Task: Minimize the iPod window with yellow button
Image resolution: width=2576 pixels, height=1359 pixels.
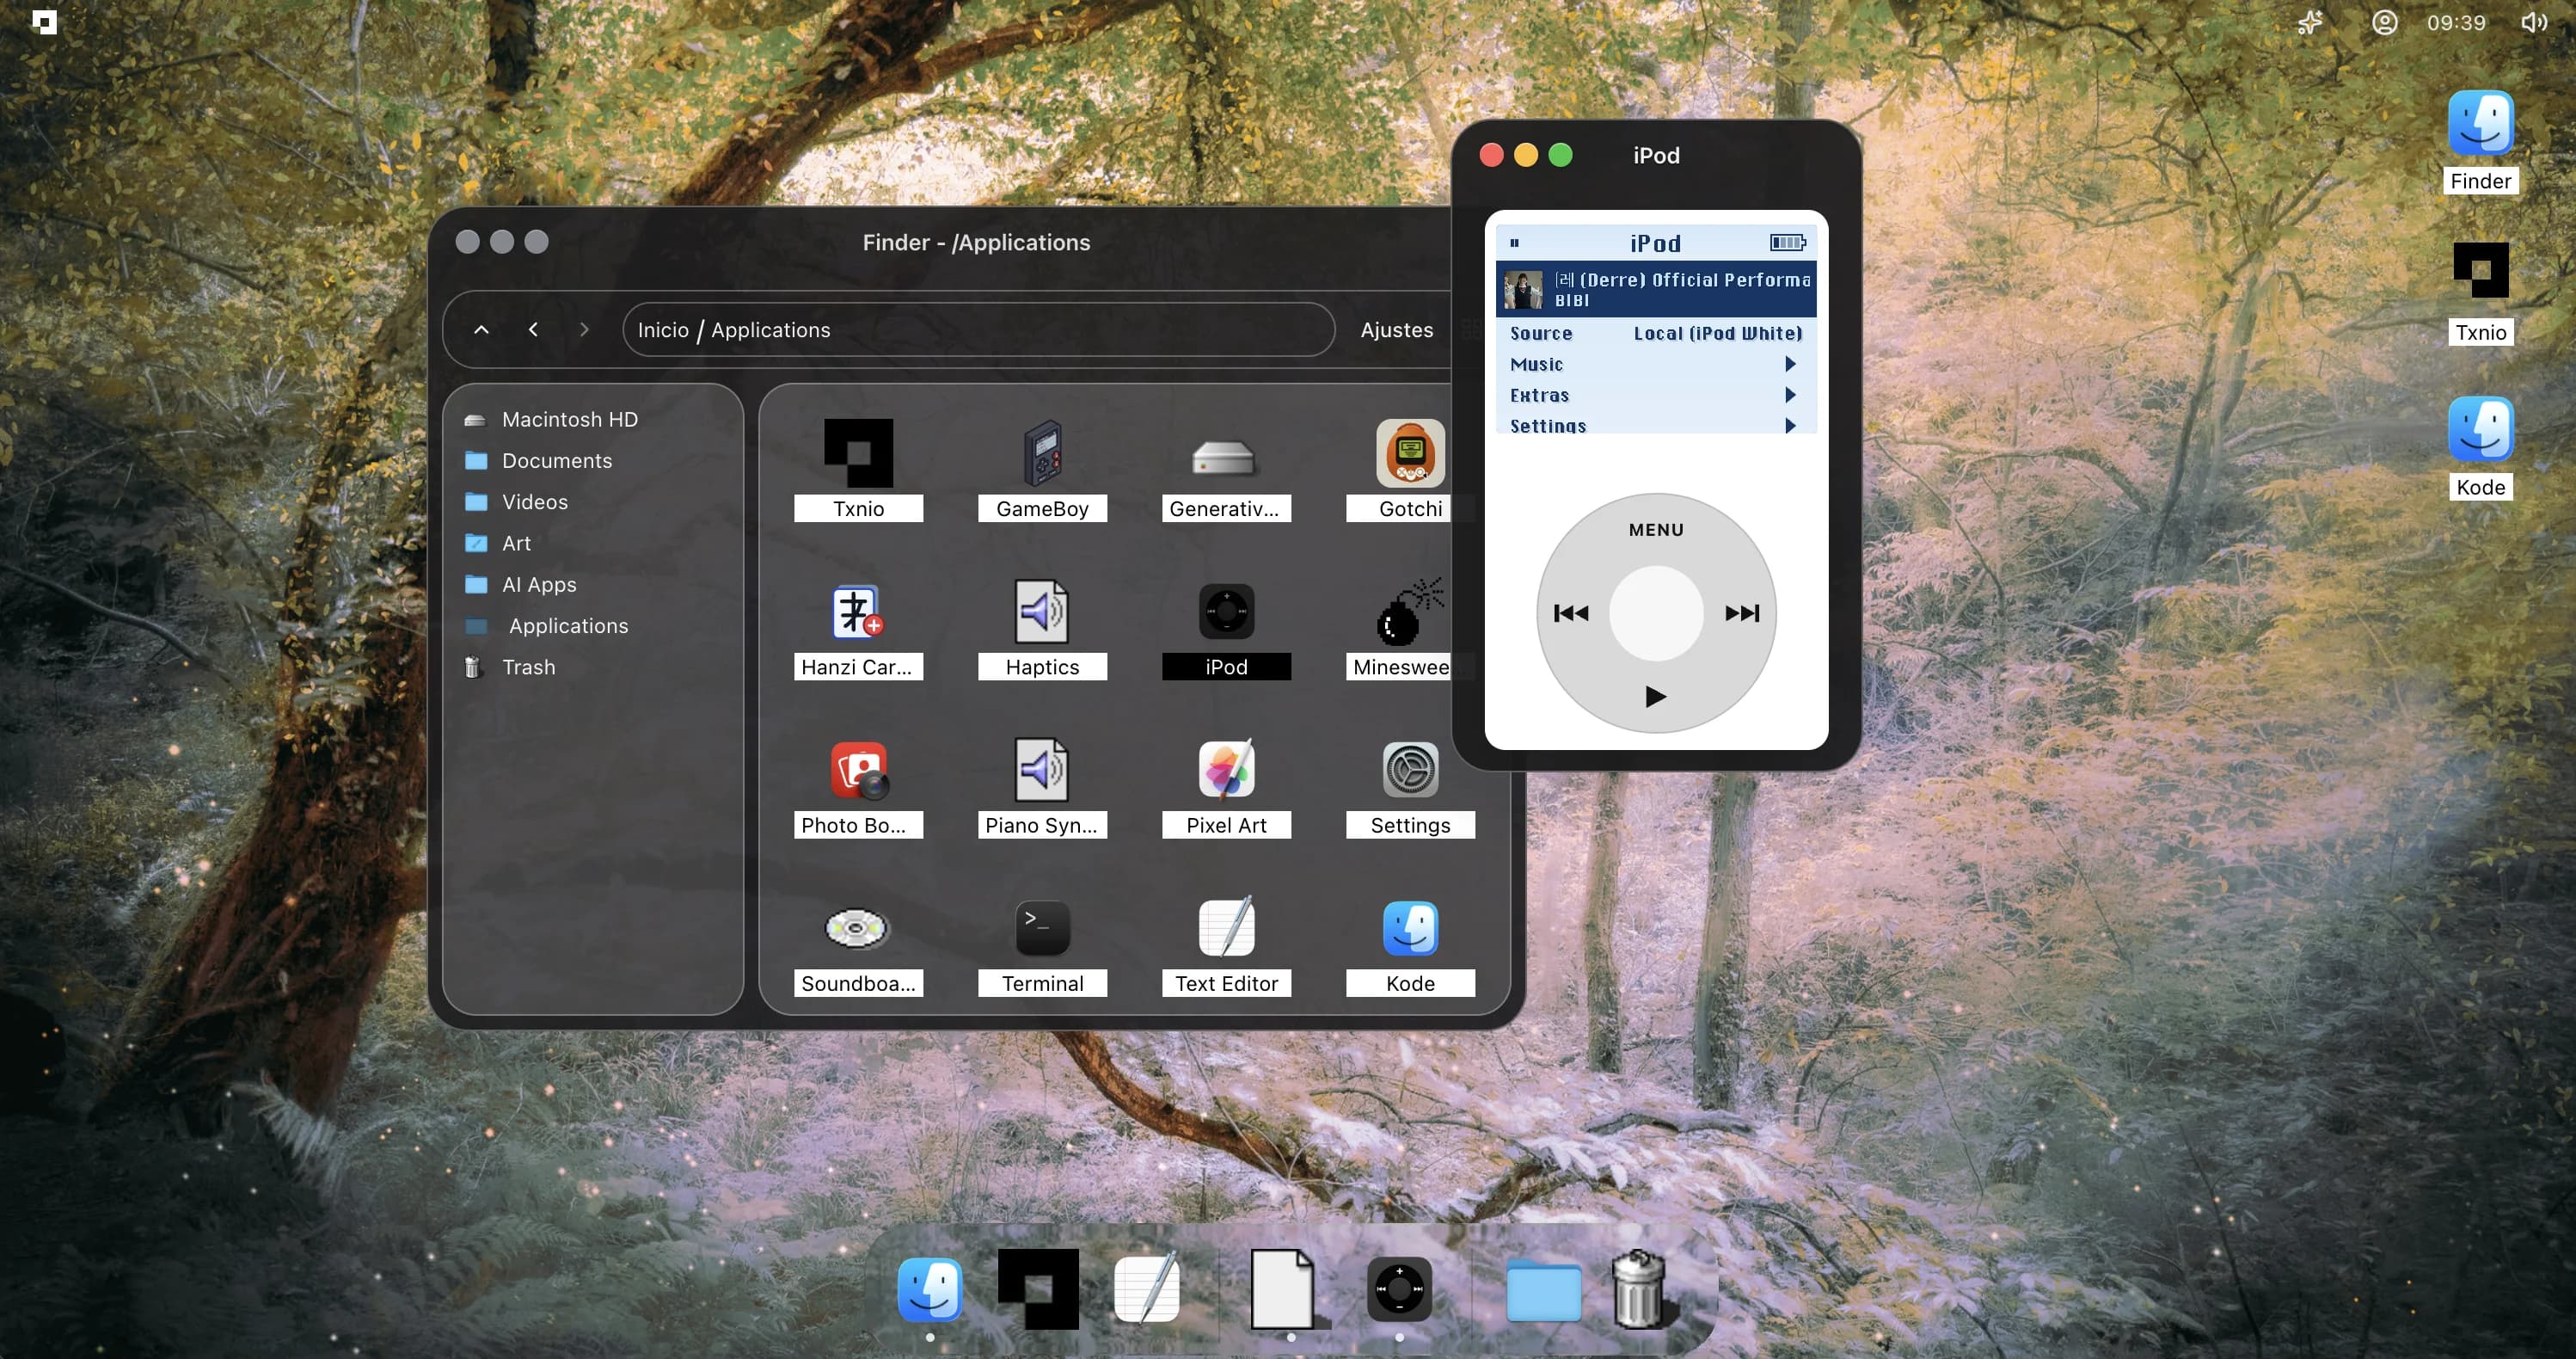Action: pos(1525,155)
